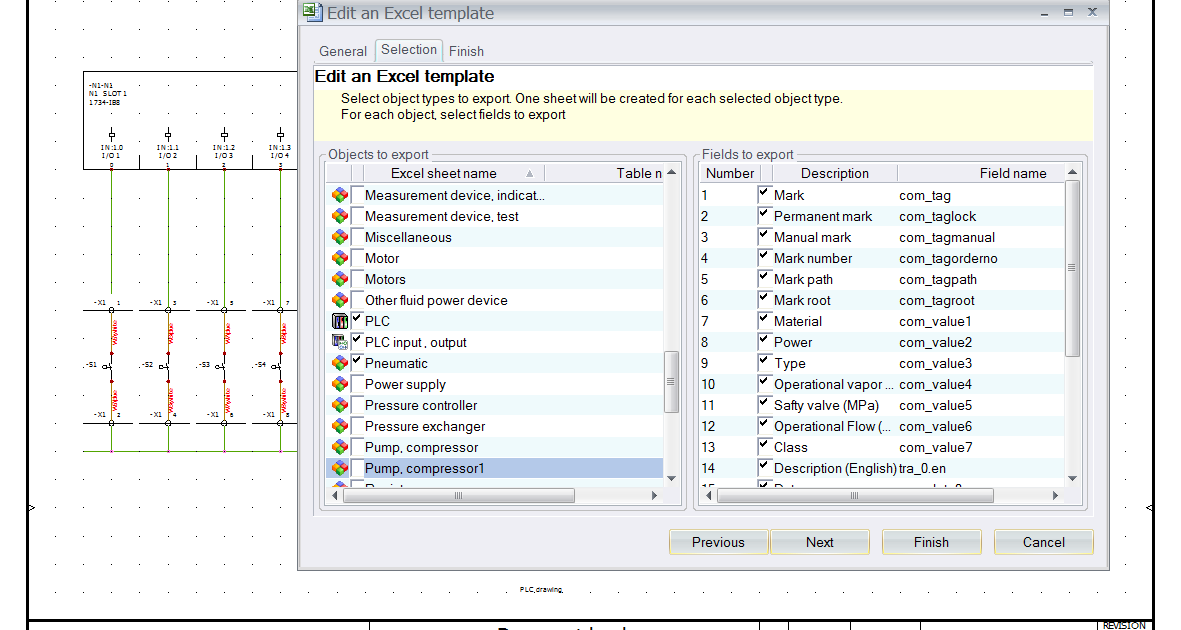1181x630 pixels.
Task: Switch to the General tab
Action: point(343,51)
